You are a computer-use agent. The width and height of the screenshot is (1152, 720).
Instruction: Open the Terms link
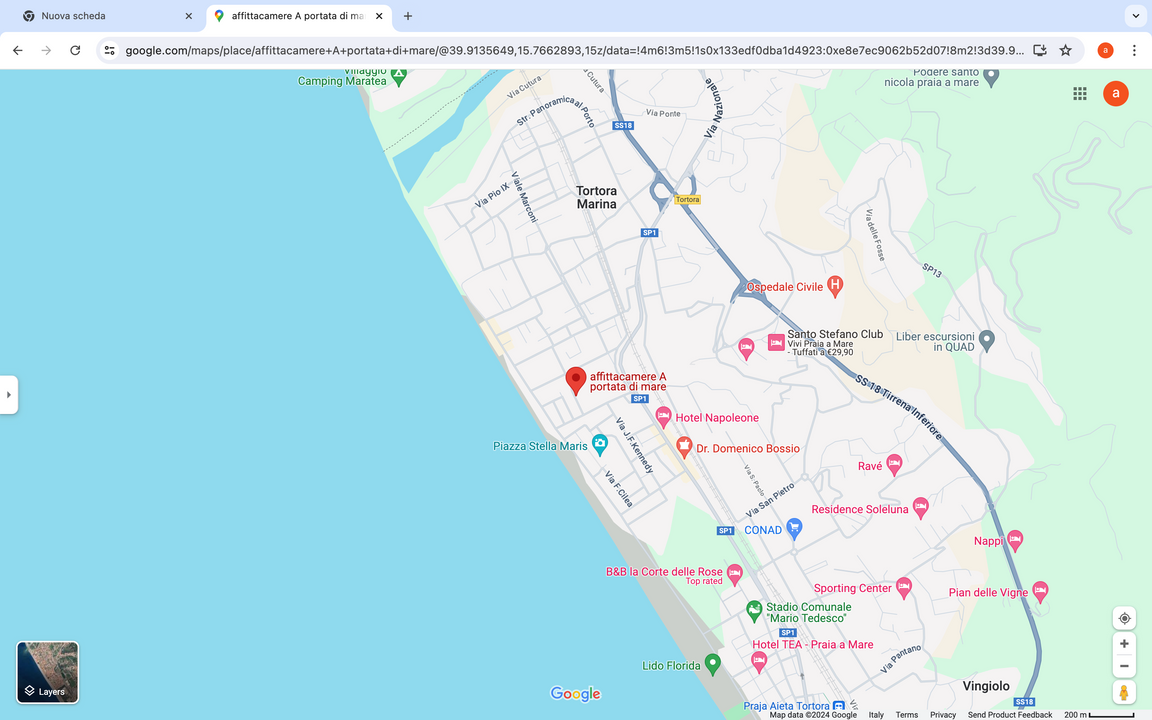[x=907, y=715]
